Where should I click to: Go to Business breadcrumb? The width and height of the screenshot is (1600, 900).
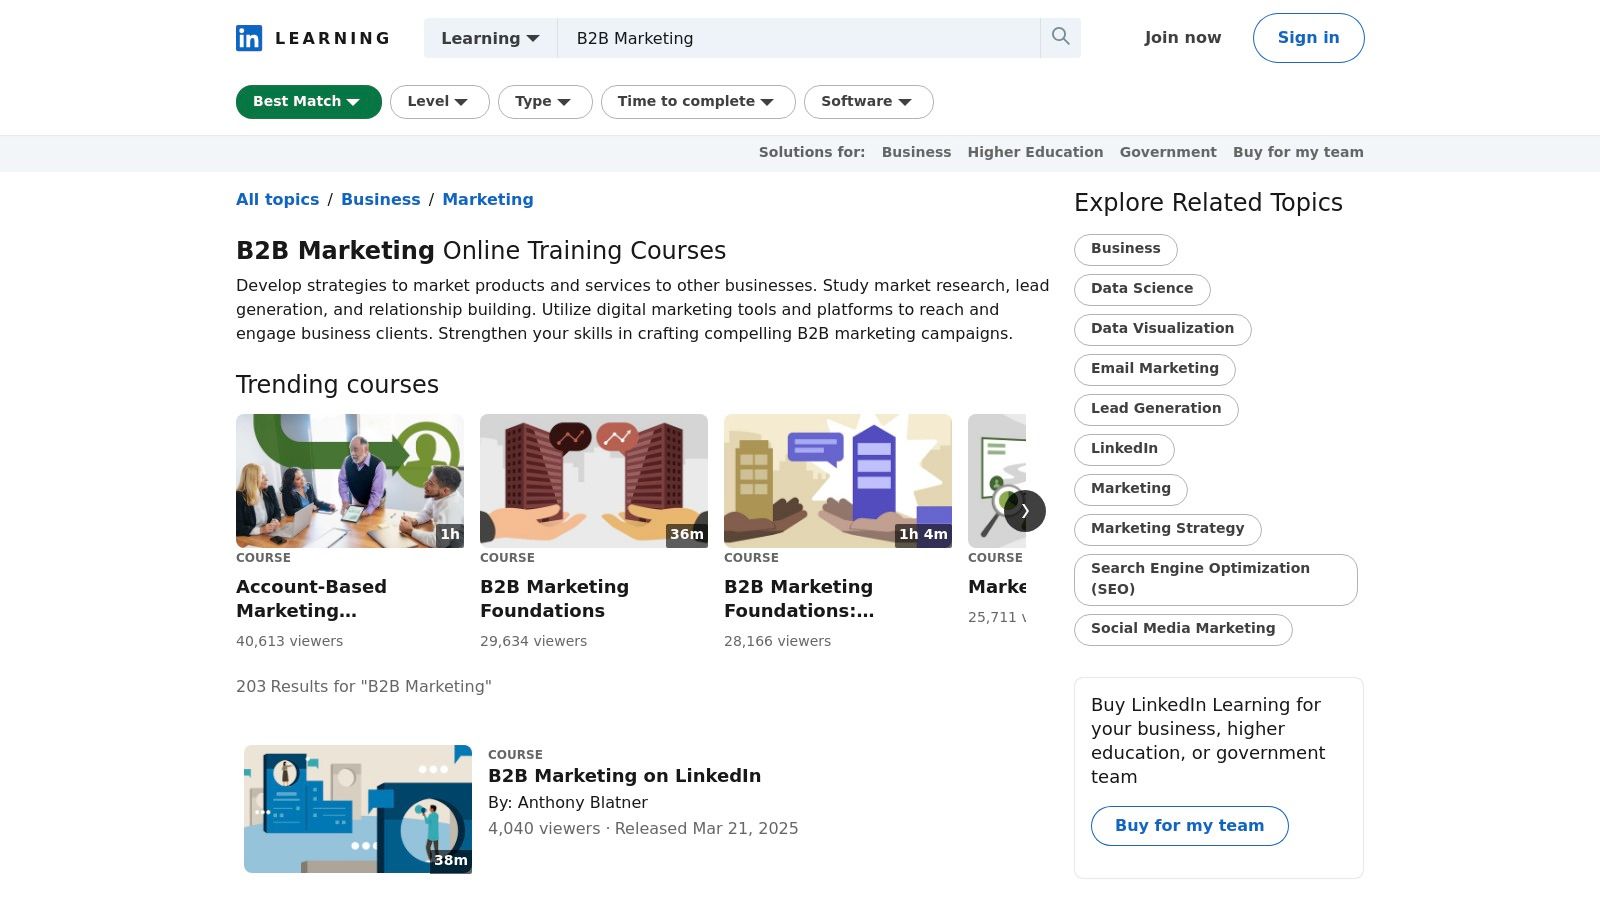click(x=380, y=199)
